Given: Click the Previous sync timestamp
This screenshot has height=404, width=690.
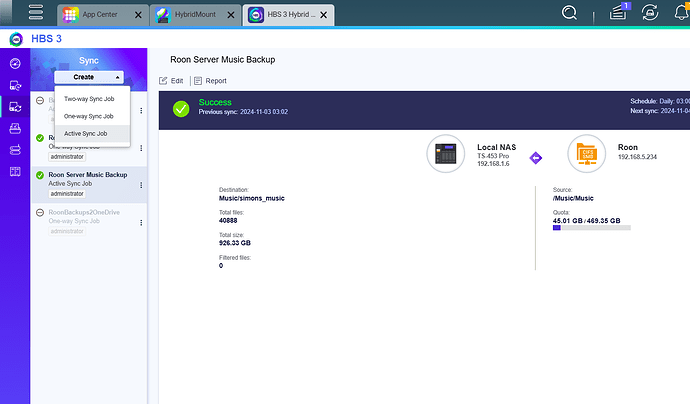Looking at the screenshot, I should [x=243, y=112].
